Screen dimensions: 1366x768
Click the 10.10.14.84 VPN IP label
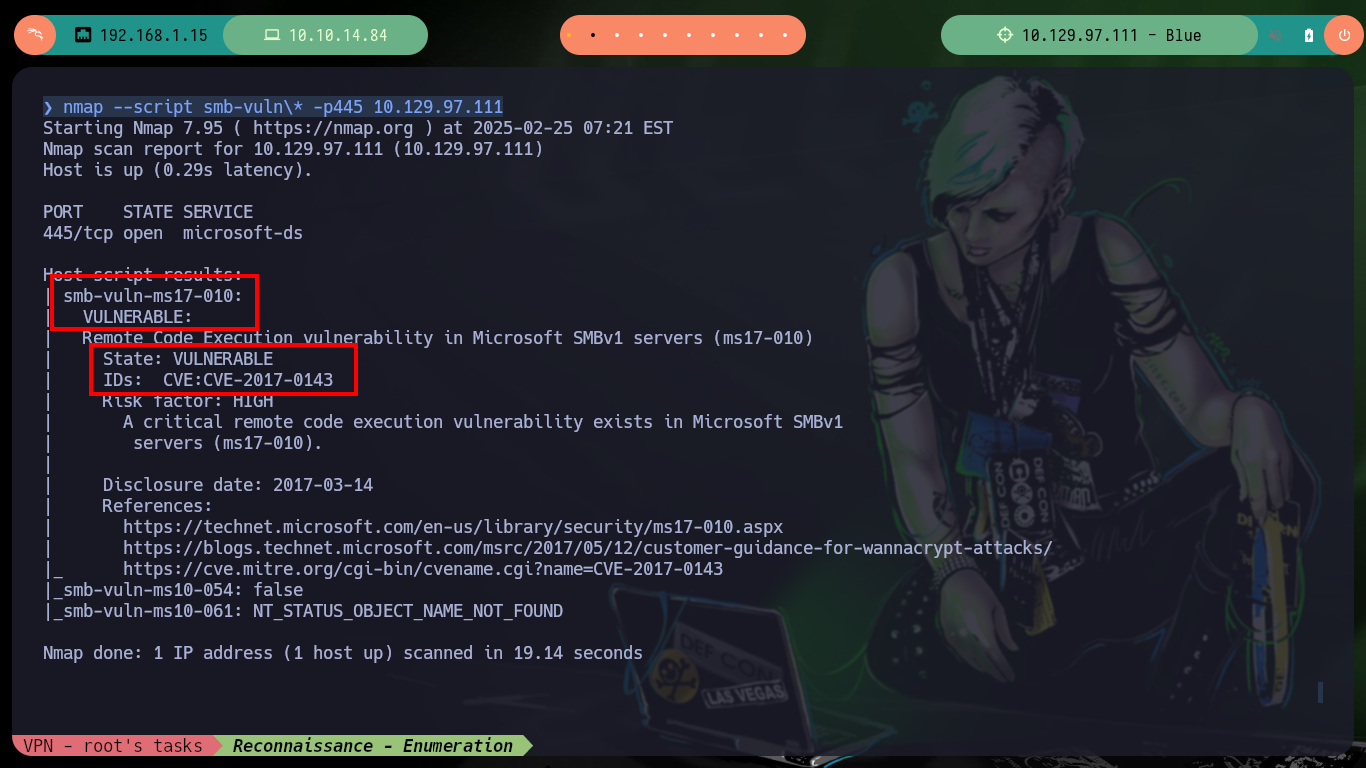pos(338,35)
